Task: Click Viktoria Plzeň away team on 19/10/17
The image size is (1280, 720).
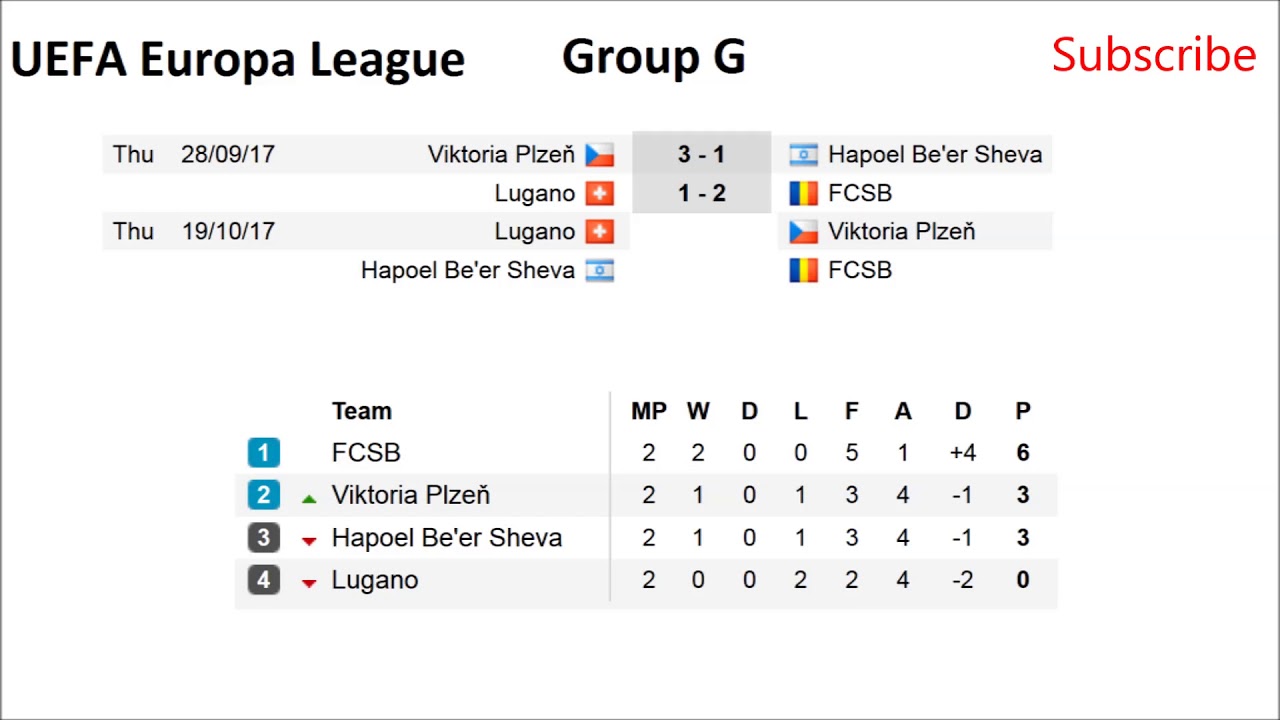Action: click(901, 232)
